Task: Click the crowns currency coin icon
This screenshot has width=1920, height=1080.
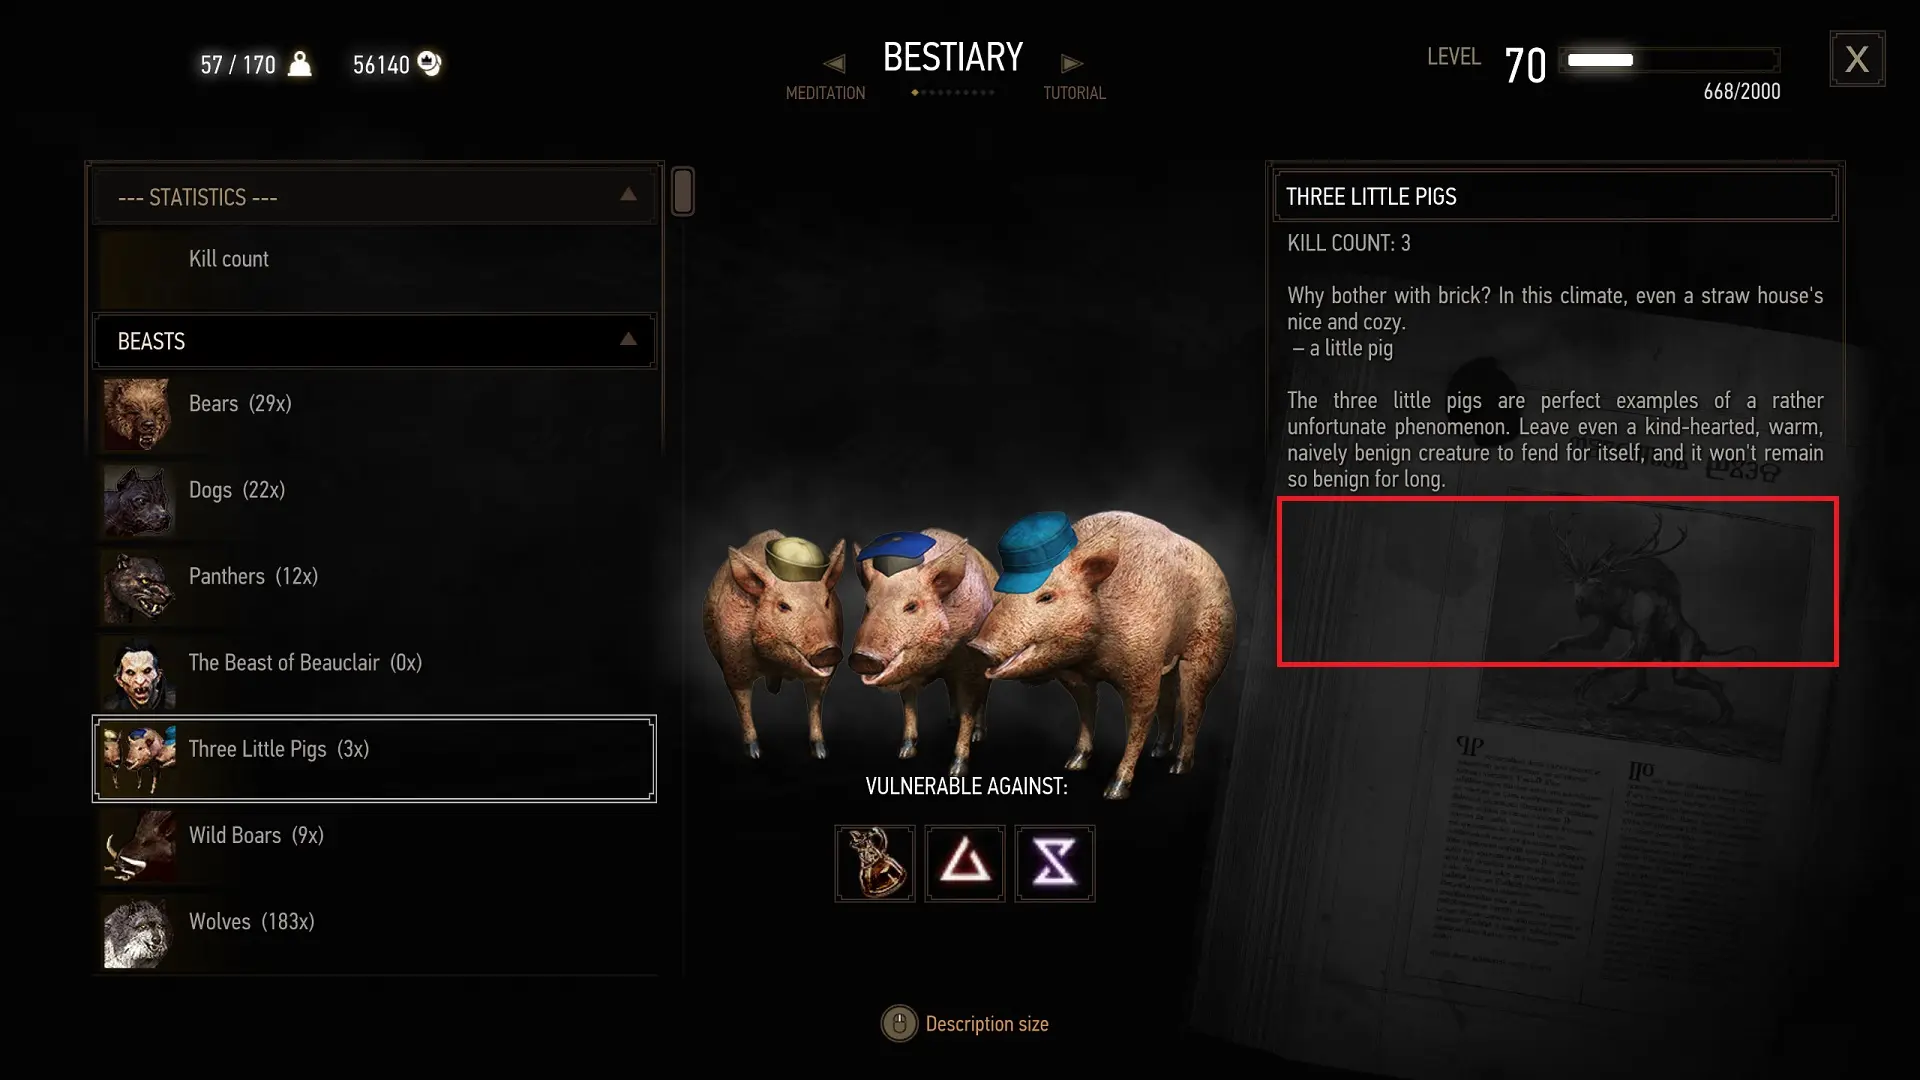Action: tap(429, 64)
